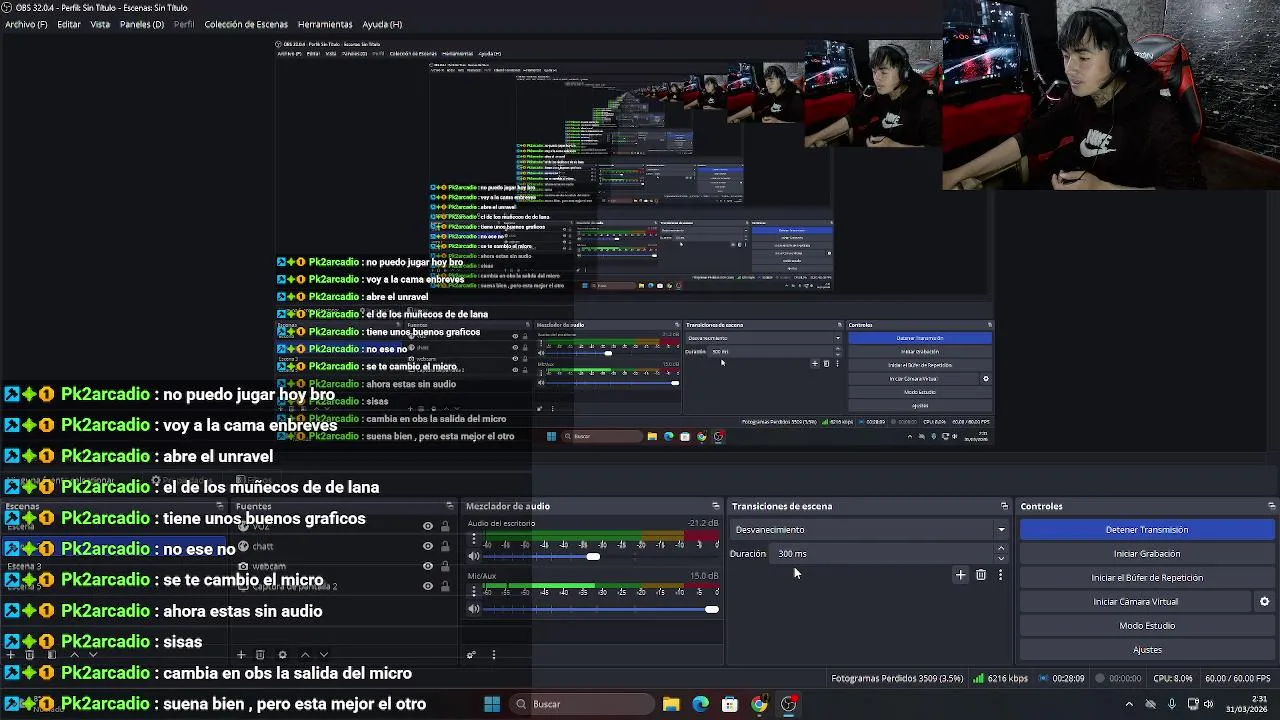Click the taskbar Buscar search box

point(580,704)
